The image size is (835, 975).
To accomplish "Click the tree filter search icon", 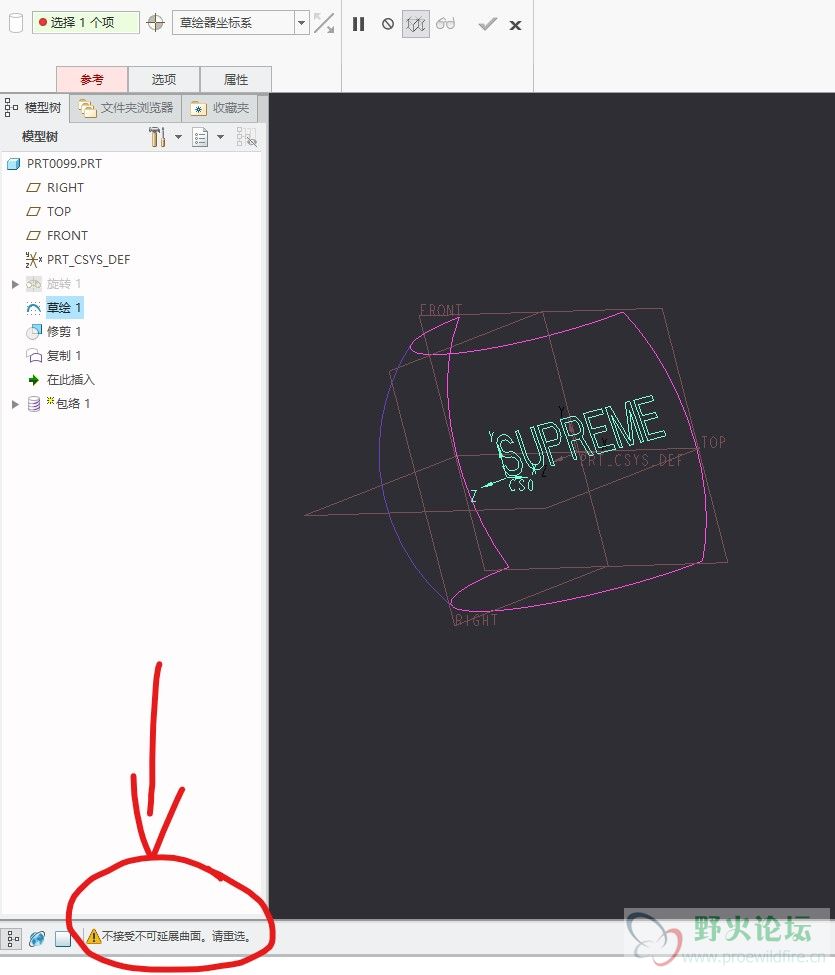I will (246, 137).
